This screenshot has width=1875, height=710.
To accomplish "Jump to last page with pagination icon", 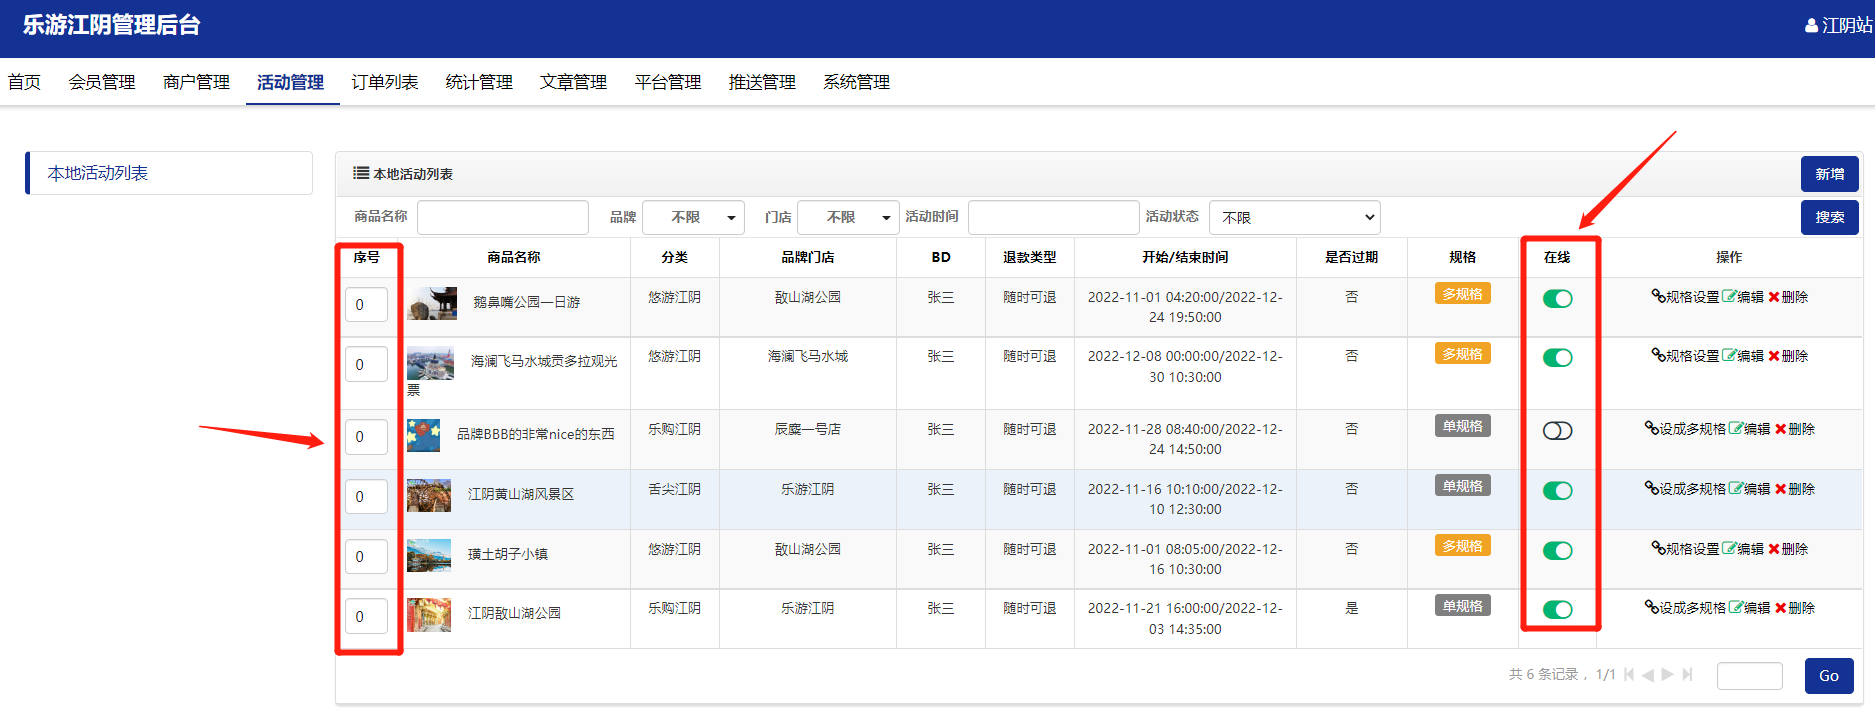I will point(1688,675).
